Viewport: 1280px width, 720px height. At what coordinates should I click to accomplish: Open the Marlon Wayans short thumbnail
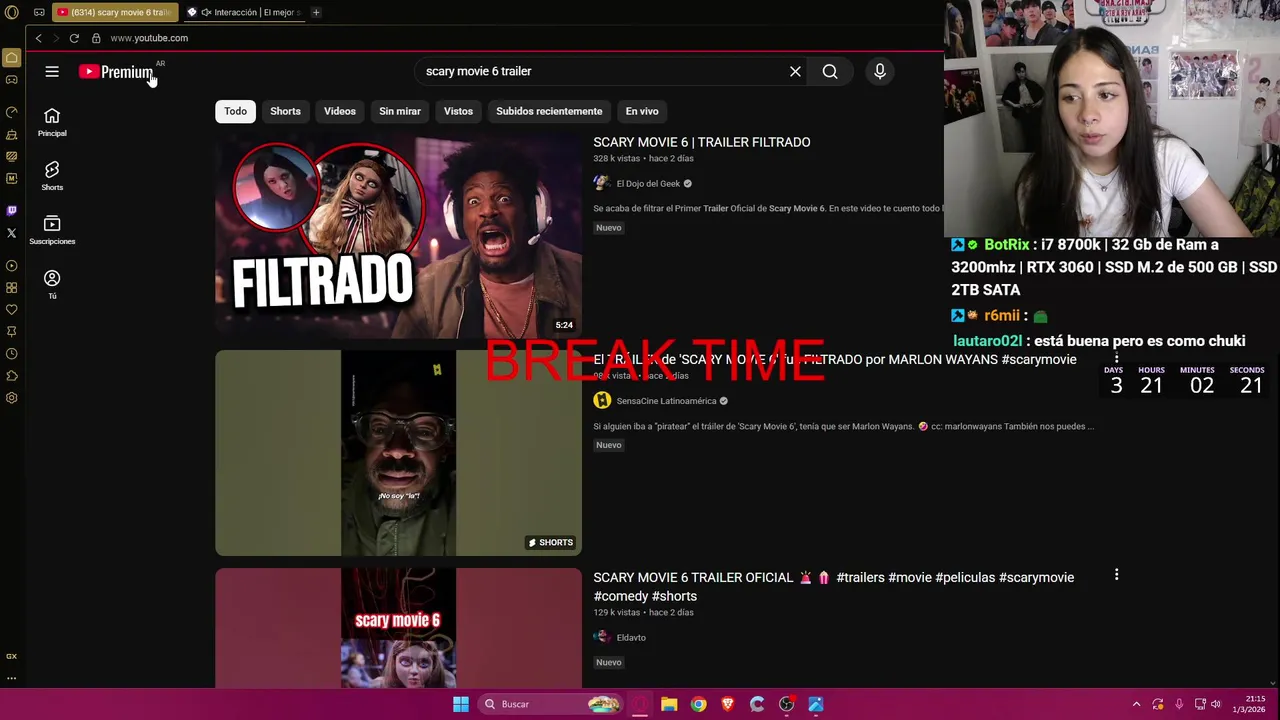(398, 452)
